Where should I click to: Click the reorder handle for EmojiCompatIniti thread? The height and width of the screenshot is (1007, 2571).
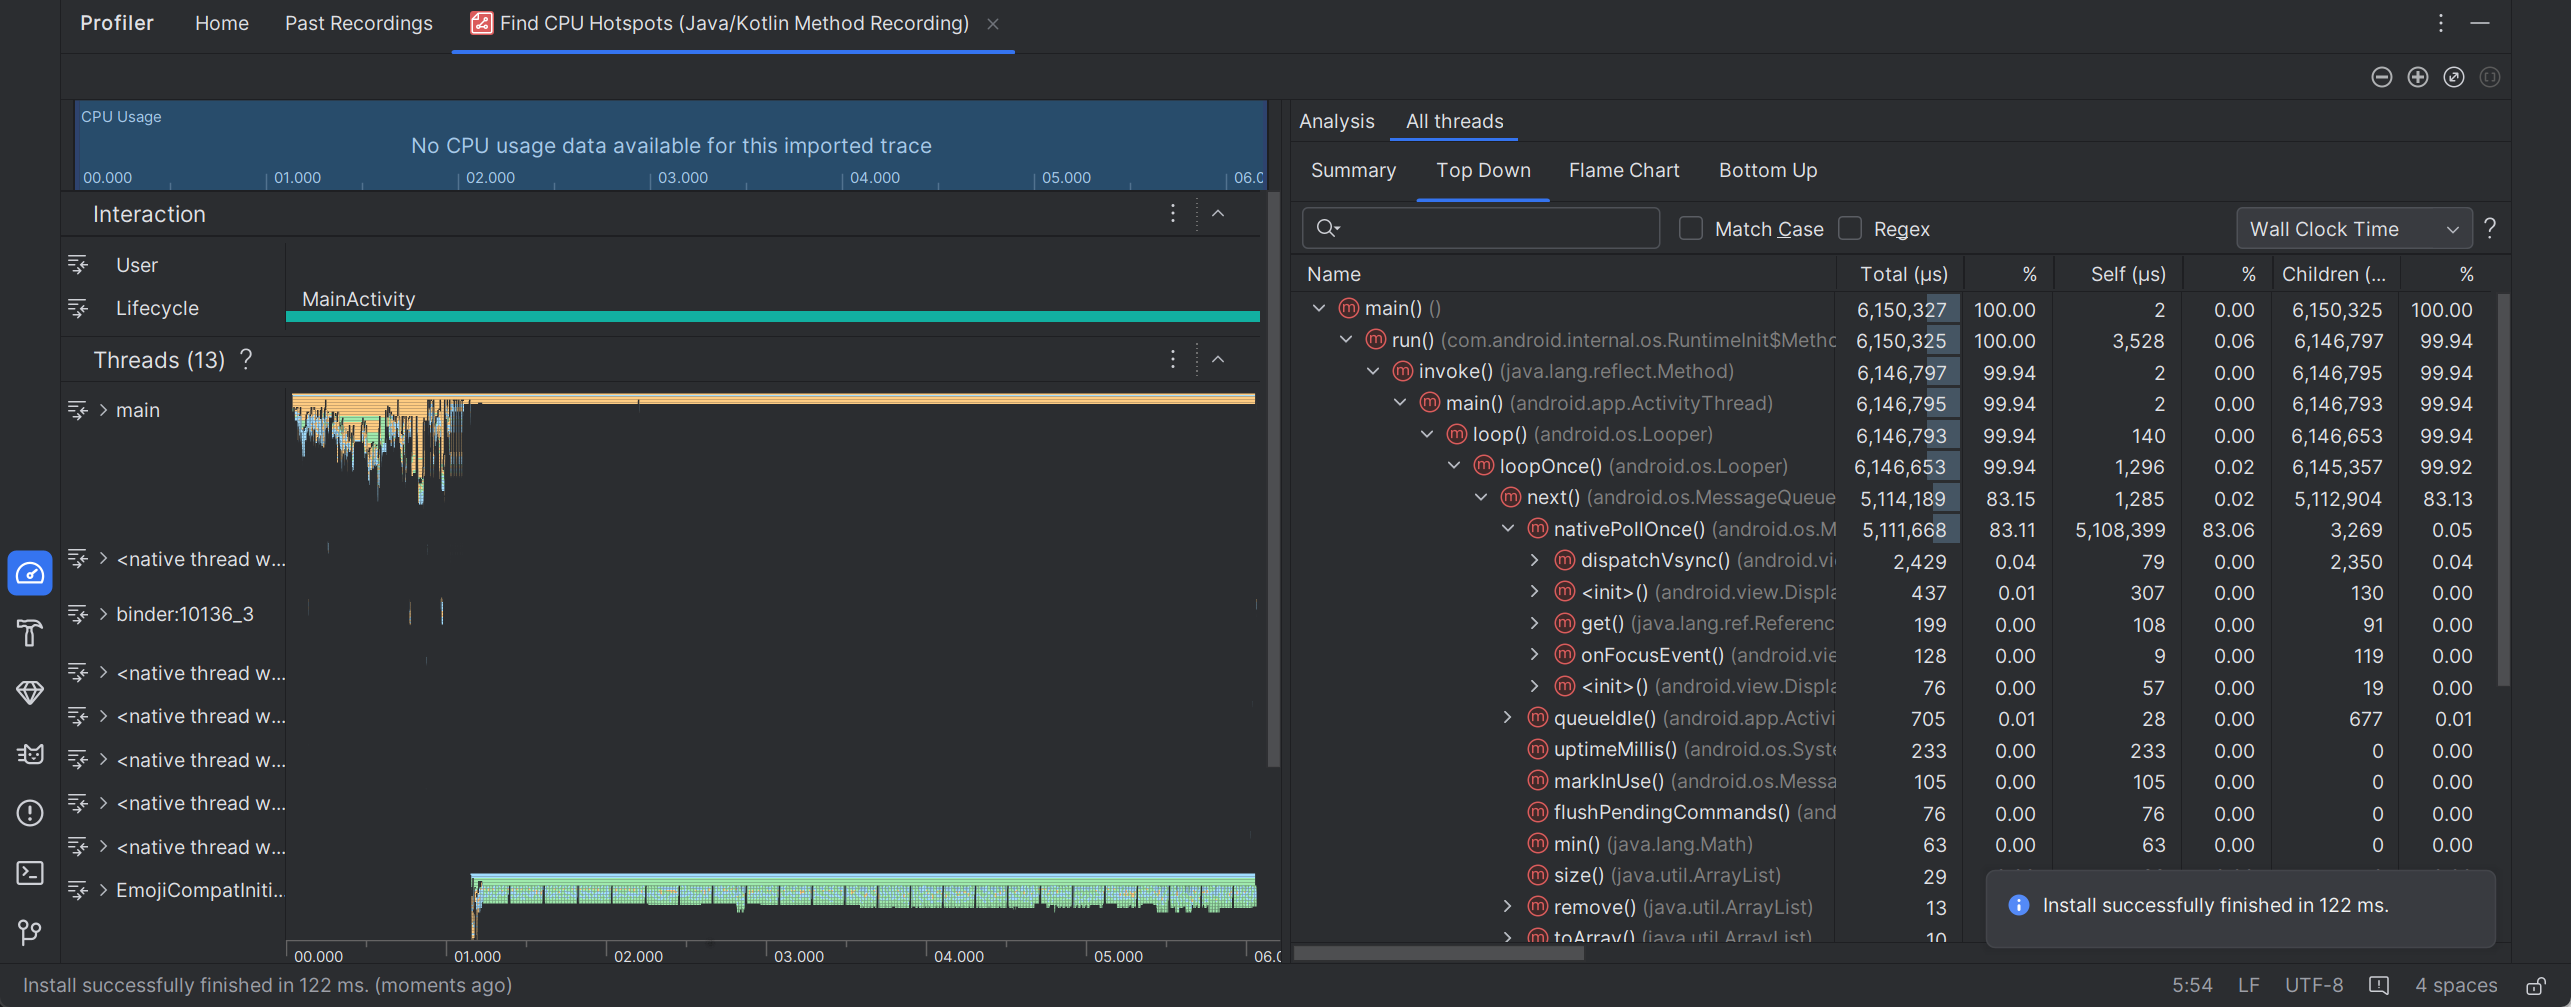click(x=78, y=890)
